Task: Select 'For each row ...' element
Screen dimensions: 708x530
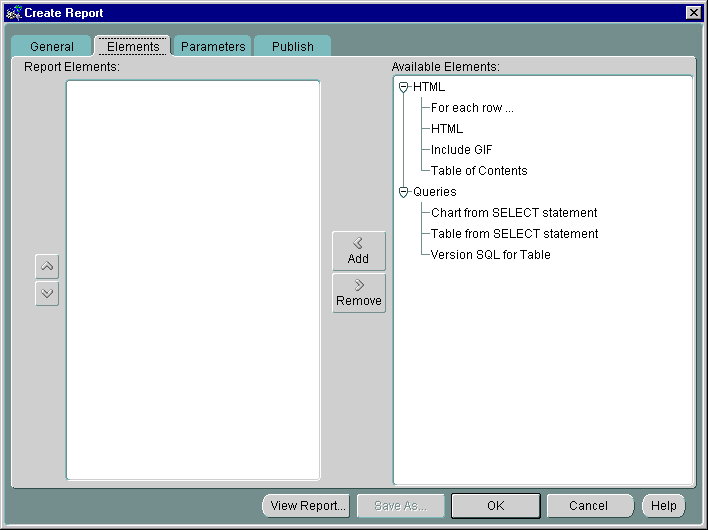Action: pos(472,108)
